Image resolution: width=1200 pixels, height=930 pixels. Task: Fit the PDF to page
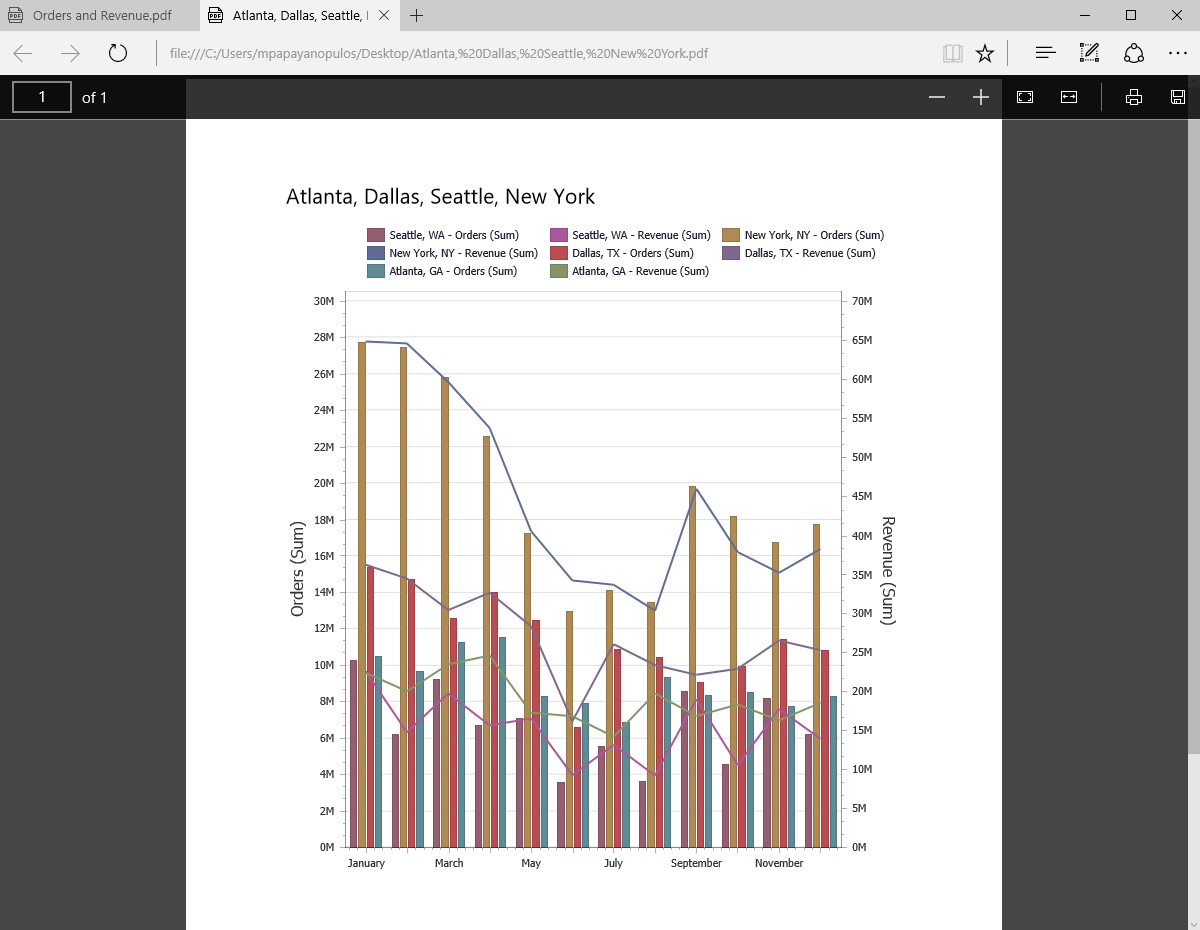(1025, 97)
